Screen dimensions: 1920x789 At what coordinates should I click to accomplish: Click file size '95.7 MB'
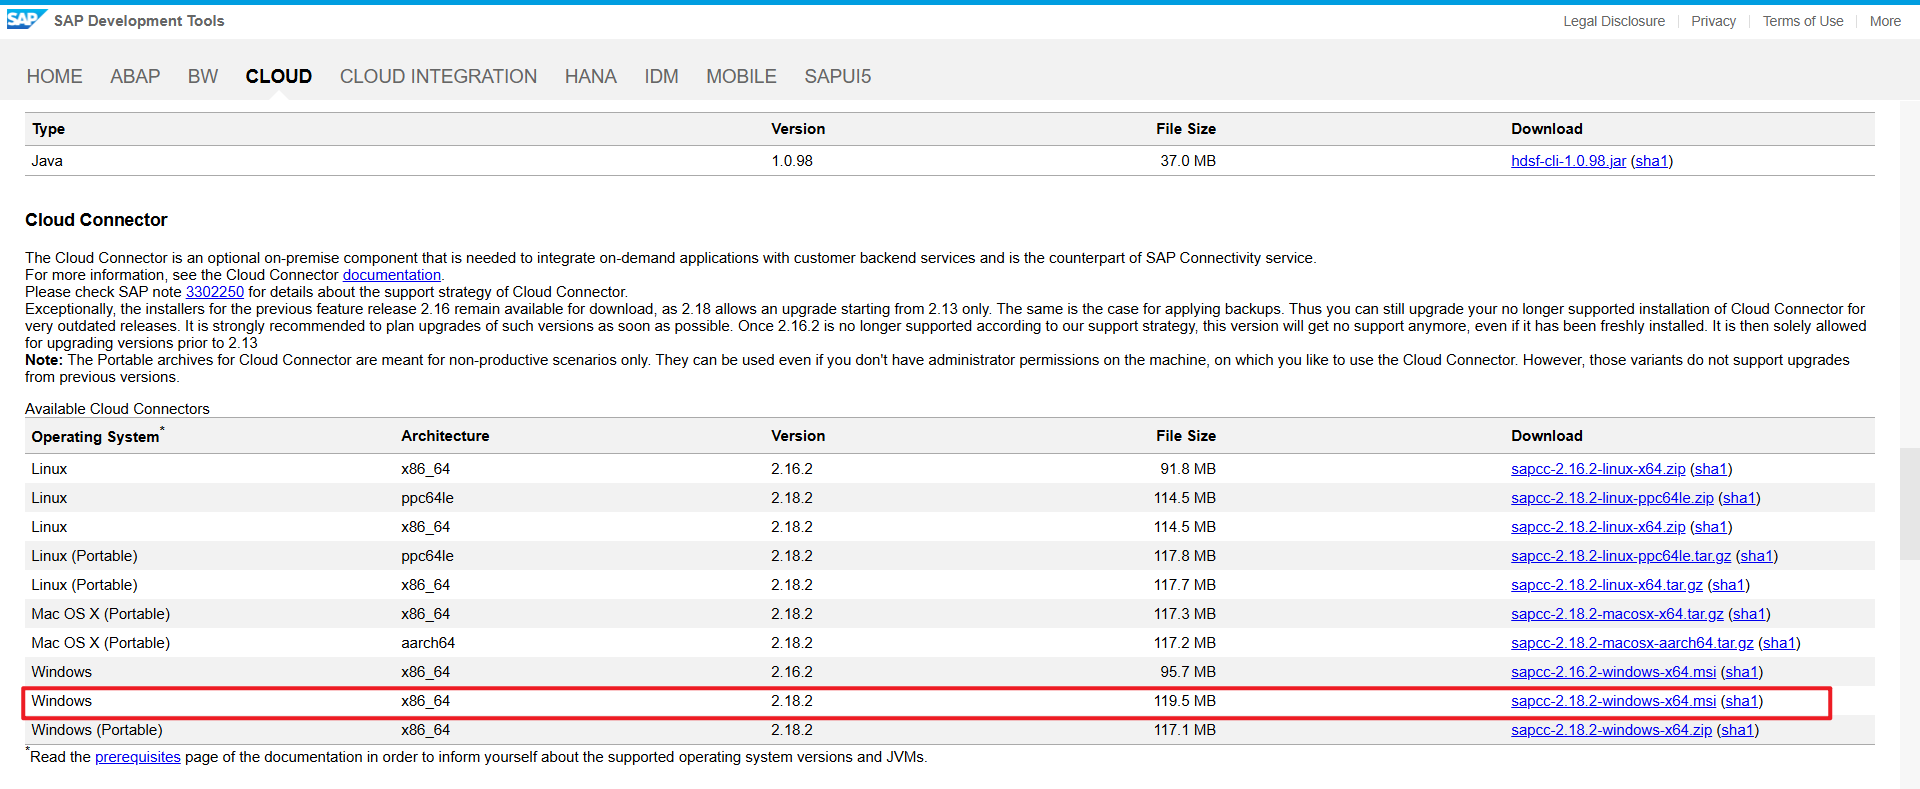coord(1188,672)
